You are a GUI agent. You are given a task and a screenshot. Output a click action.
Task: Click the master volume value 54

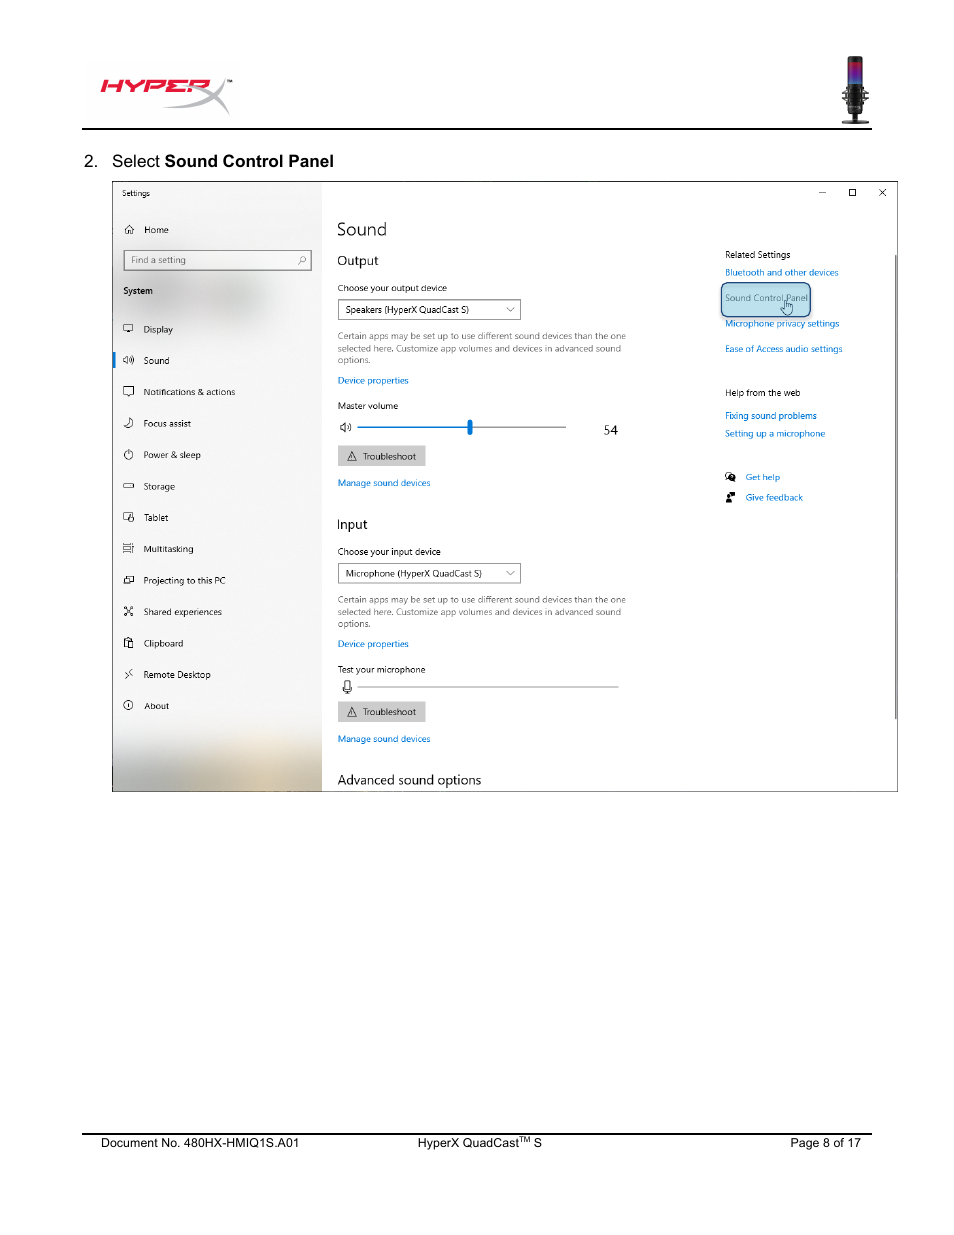click(610, 430)
